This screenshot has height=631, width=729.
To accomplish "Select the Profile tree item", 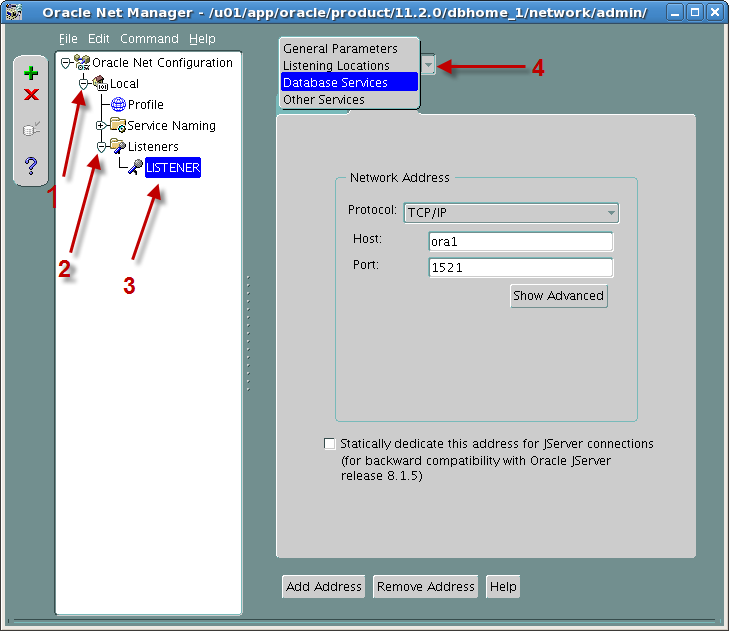I will click(146, 105).
